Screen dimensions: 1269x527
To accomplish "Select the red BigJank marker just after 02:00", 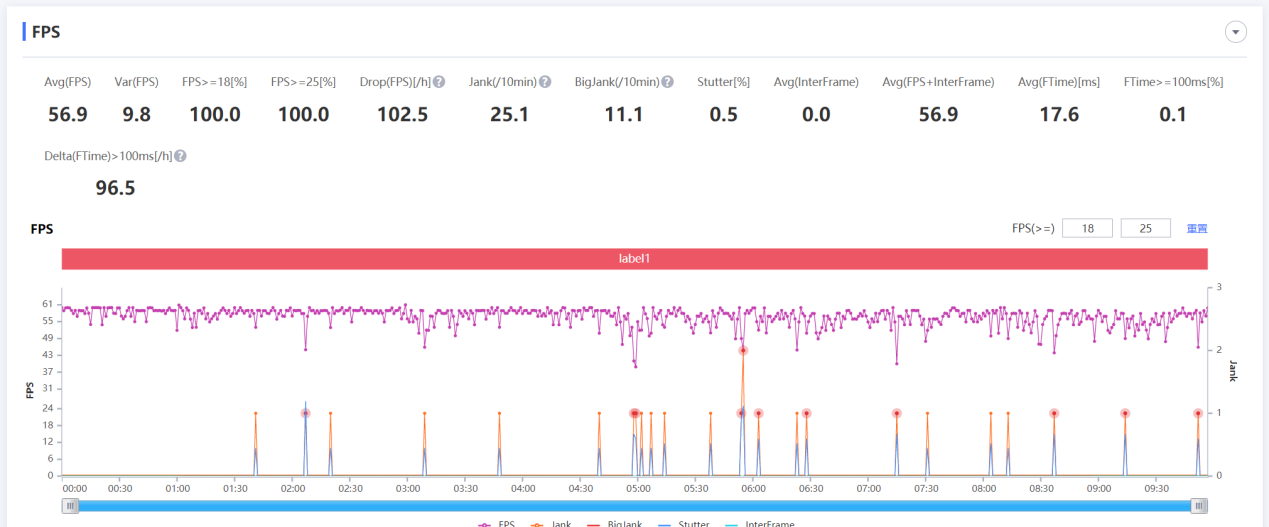I will (305, 413).
